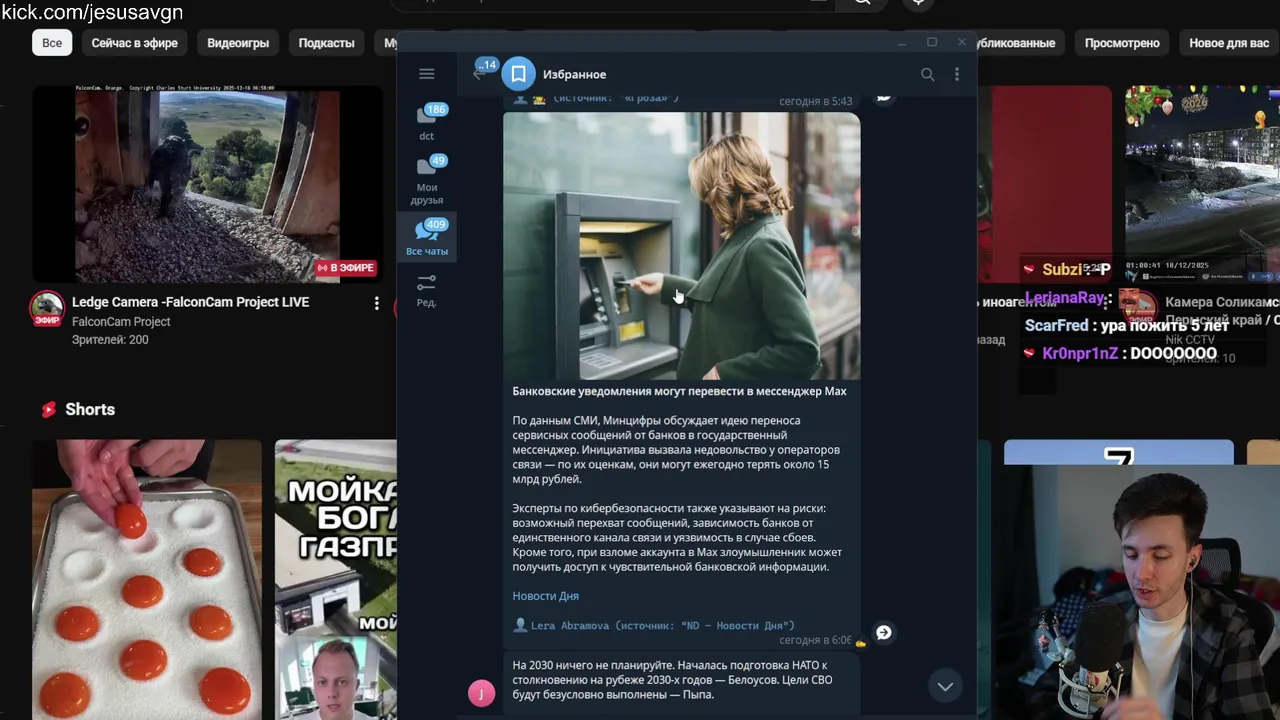Open the FalconCam Project channel avatar
This screenshot has width=1280, height=720.
point(47,310)
